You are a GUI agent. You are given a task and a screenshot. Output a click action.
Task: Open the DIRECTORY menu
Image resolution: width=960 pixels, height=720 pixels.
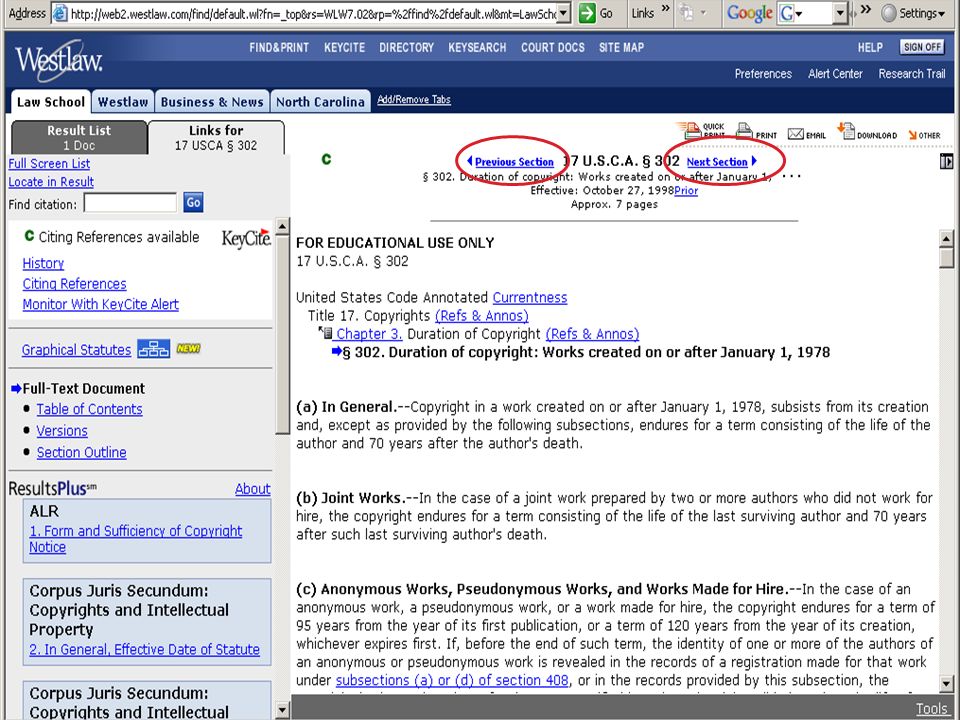click(x=407, y=48)
